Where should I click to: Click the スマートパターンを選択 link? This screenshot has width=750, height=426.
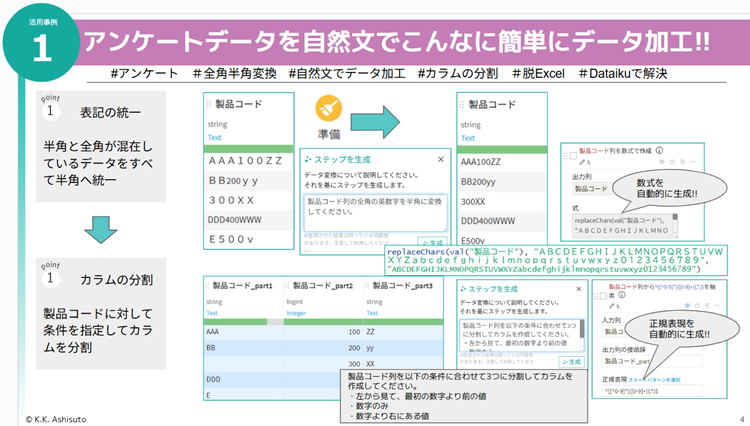coord(654,381)
